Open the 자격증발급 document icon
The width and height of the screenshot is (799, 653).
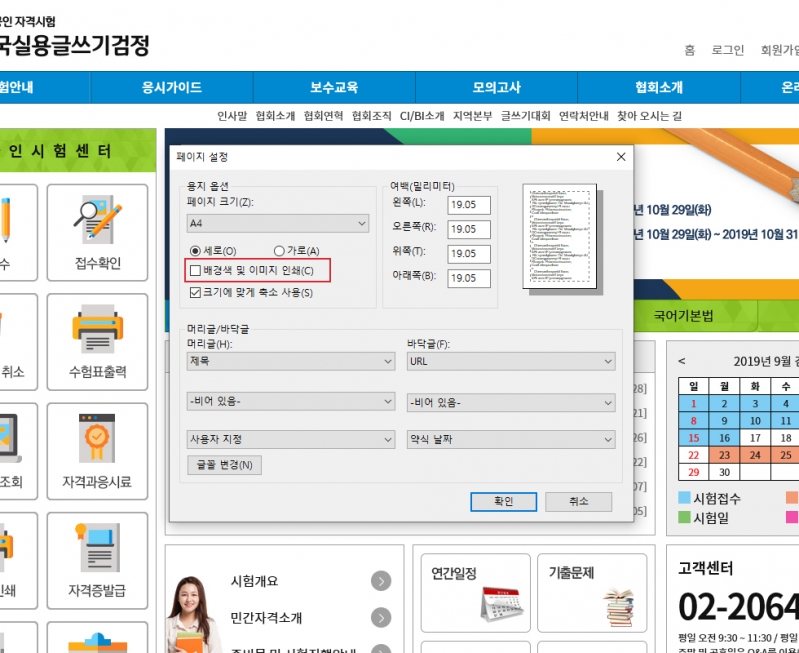click(x=97, y=547)
